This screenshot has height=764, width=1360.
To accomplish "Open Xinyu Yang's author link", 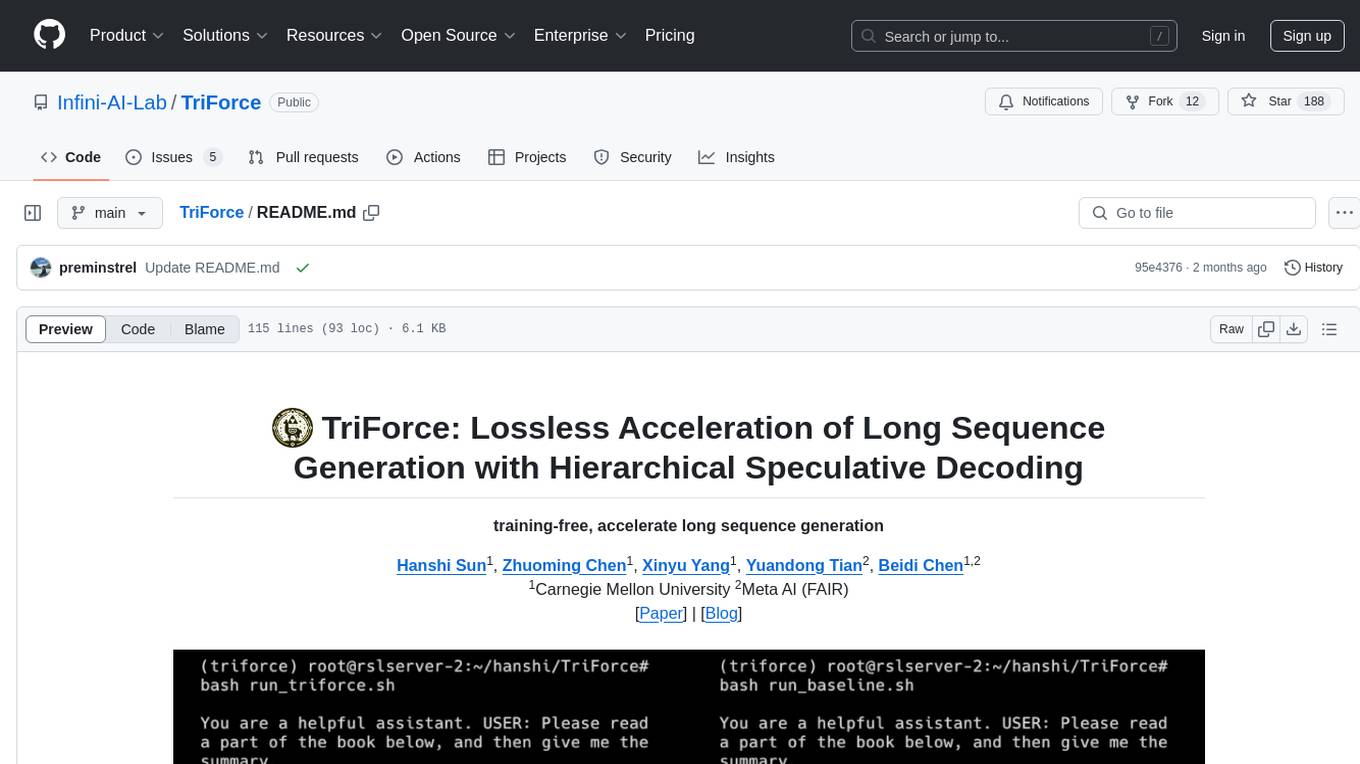I will tap(686, 565).
